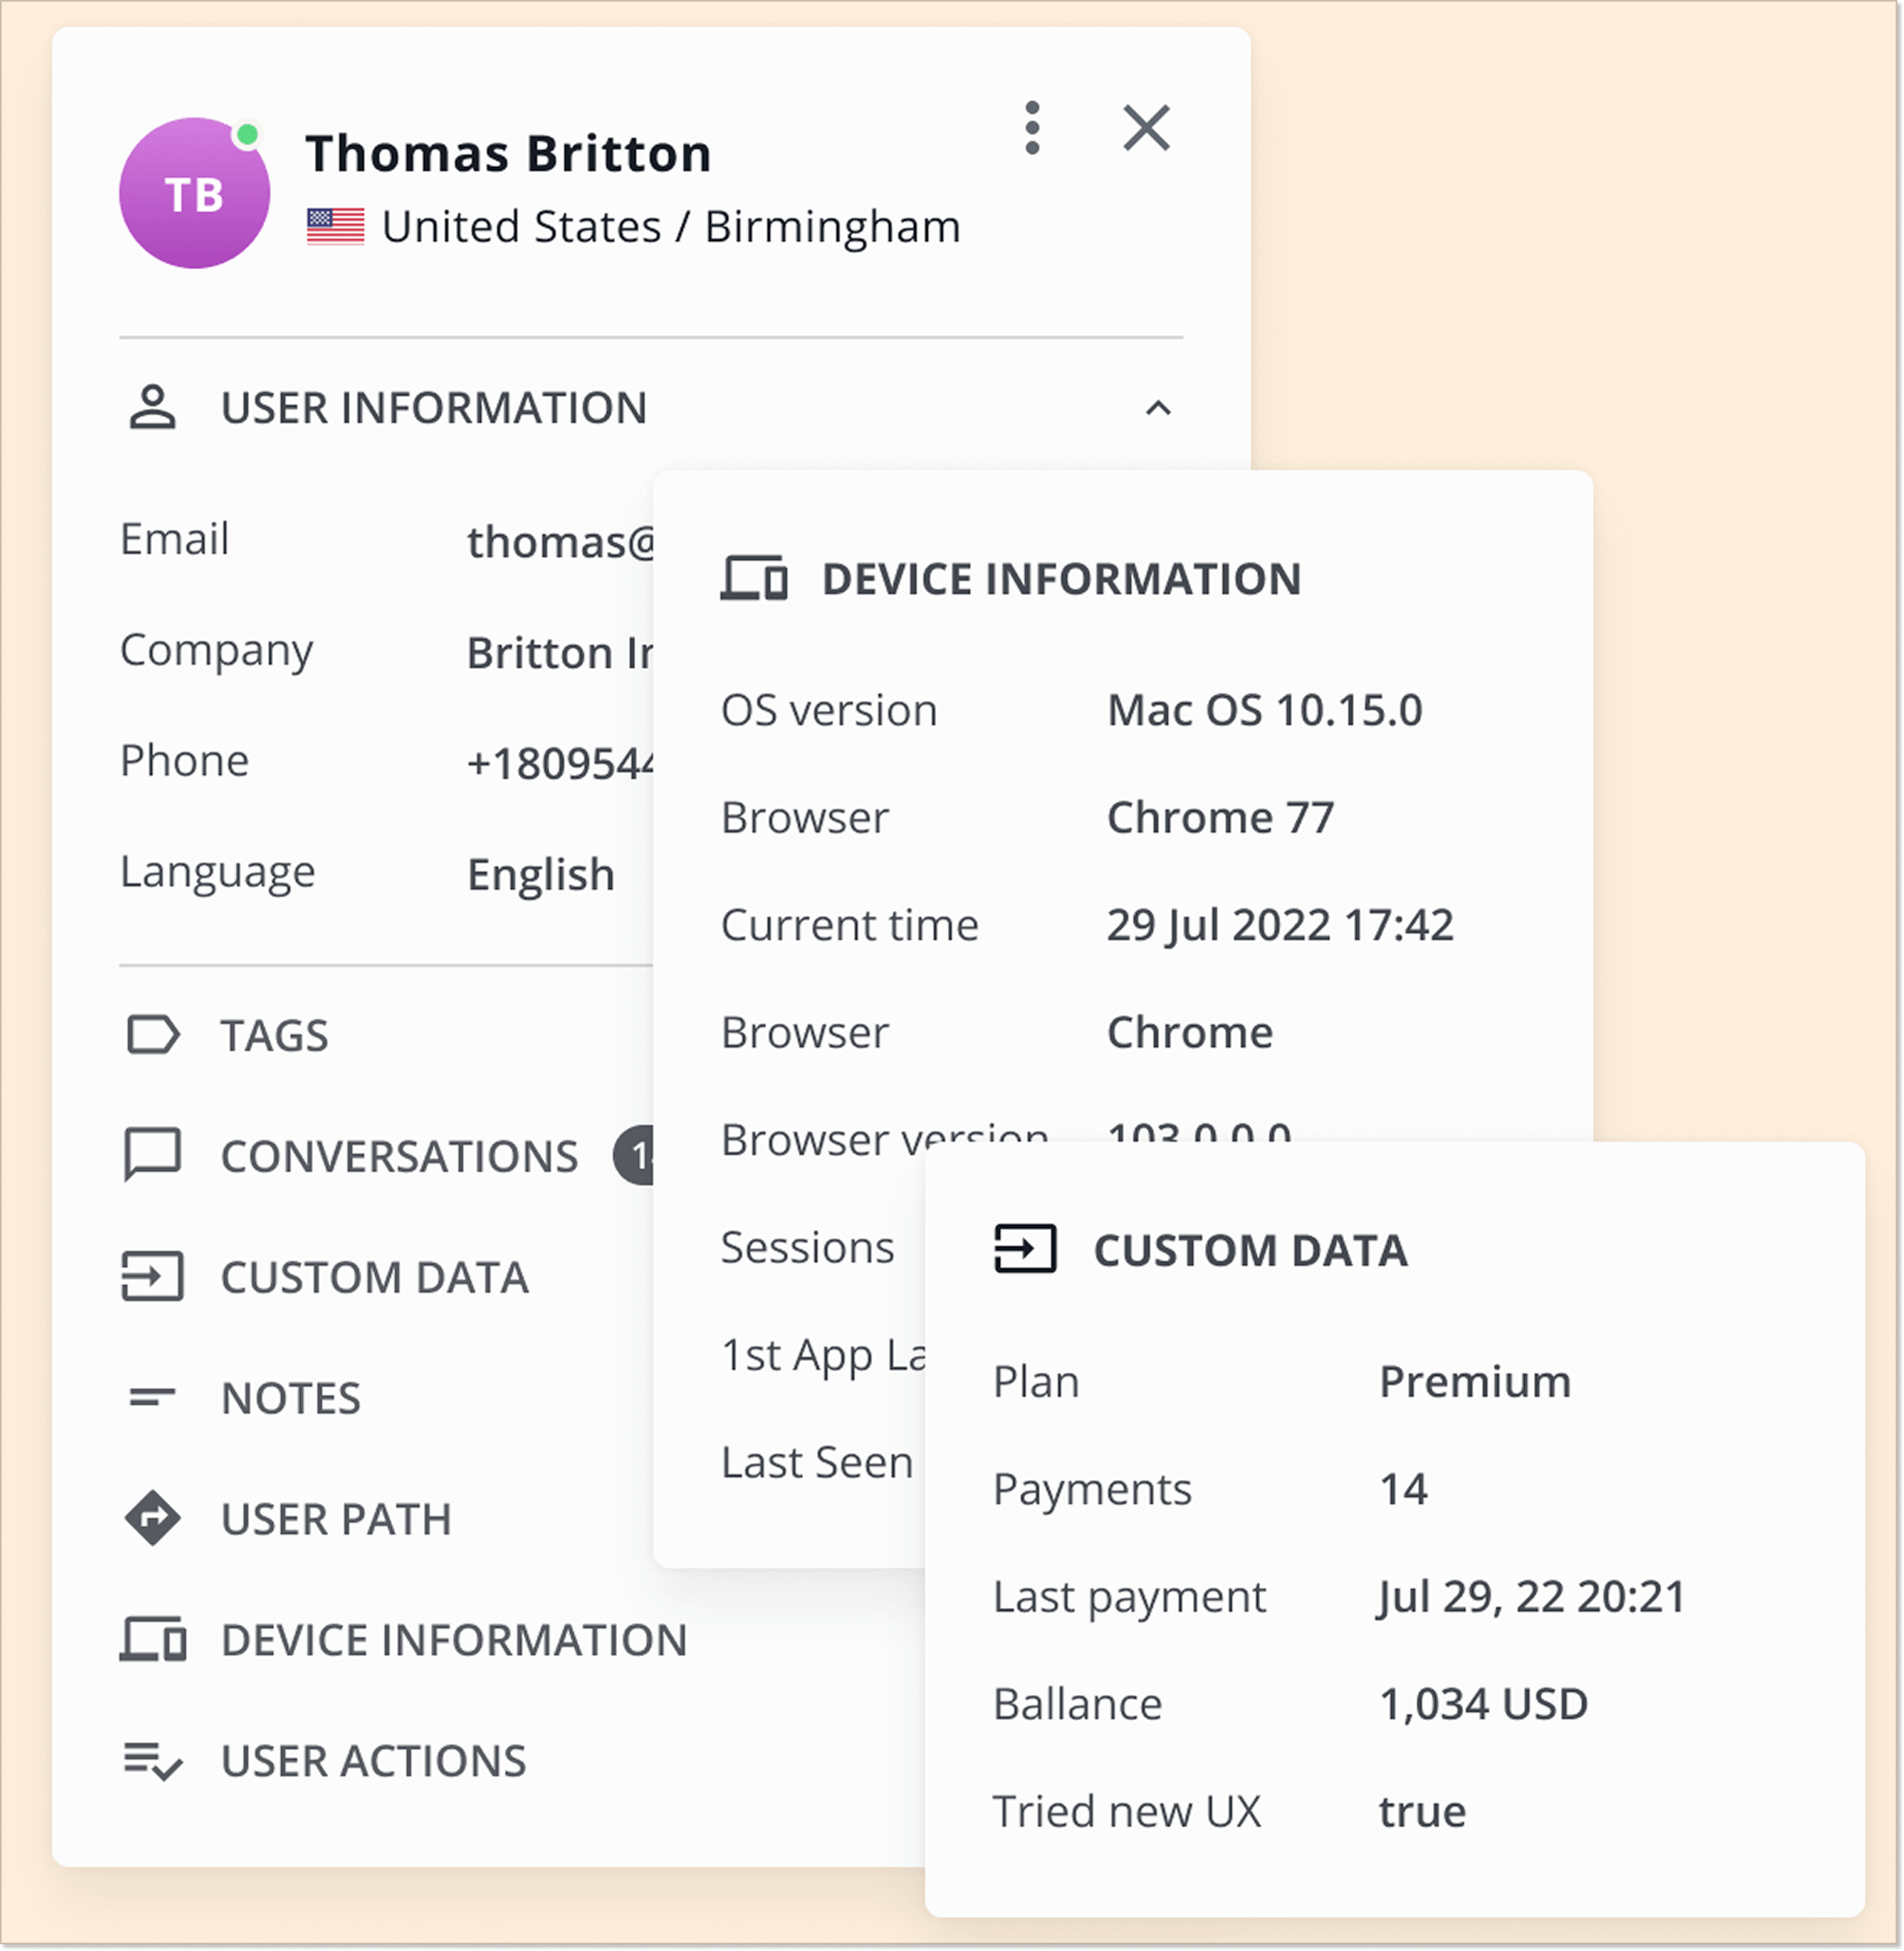Click the United States flag icon
The width and height of the screenshot is (1904, 1951).
[x=335, y=226]
